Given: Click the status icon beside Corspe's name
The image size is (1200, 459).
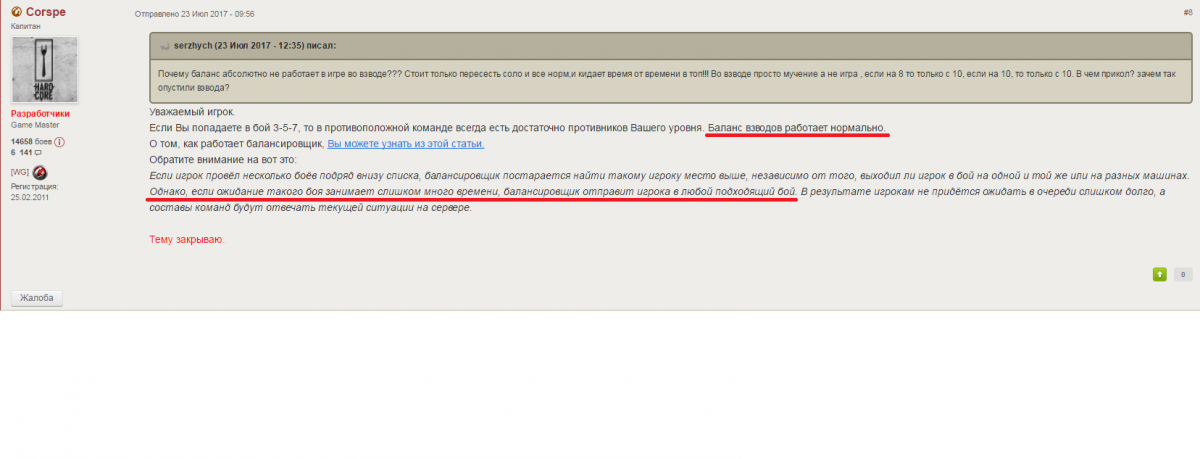Looking at the screenshot, I should point(16,12).
